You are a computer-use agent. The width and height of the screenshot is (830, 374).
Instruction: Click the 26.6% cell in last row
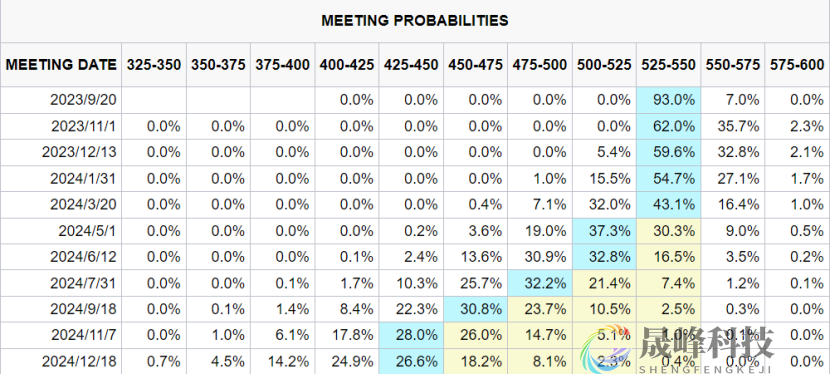[x=411, y=361]
